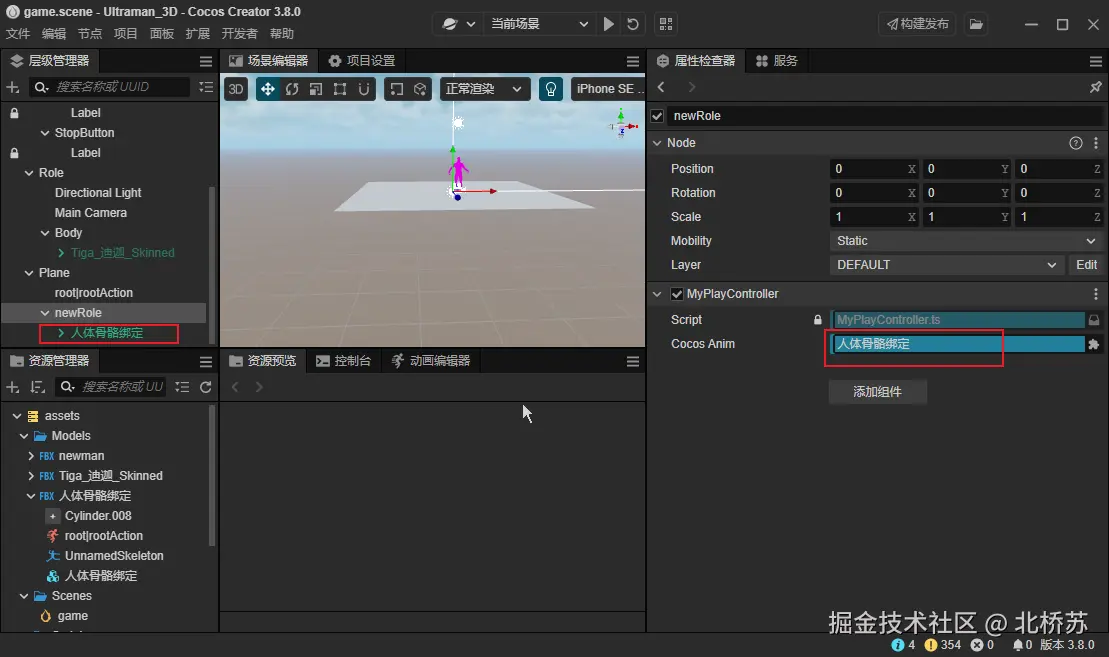Viewport: 1109px width, 657px height.
Task: Pin the inspector with pin icon
Action: coord(1095,87)
